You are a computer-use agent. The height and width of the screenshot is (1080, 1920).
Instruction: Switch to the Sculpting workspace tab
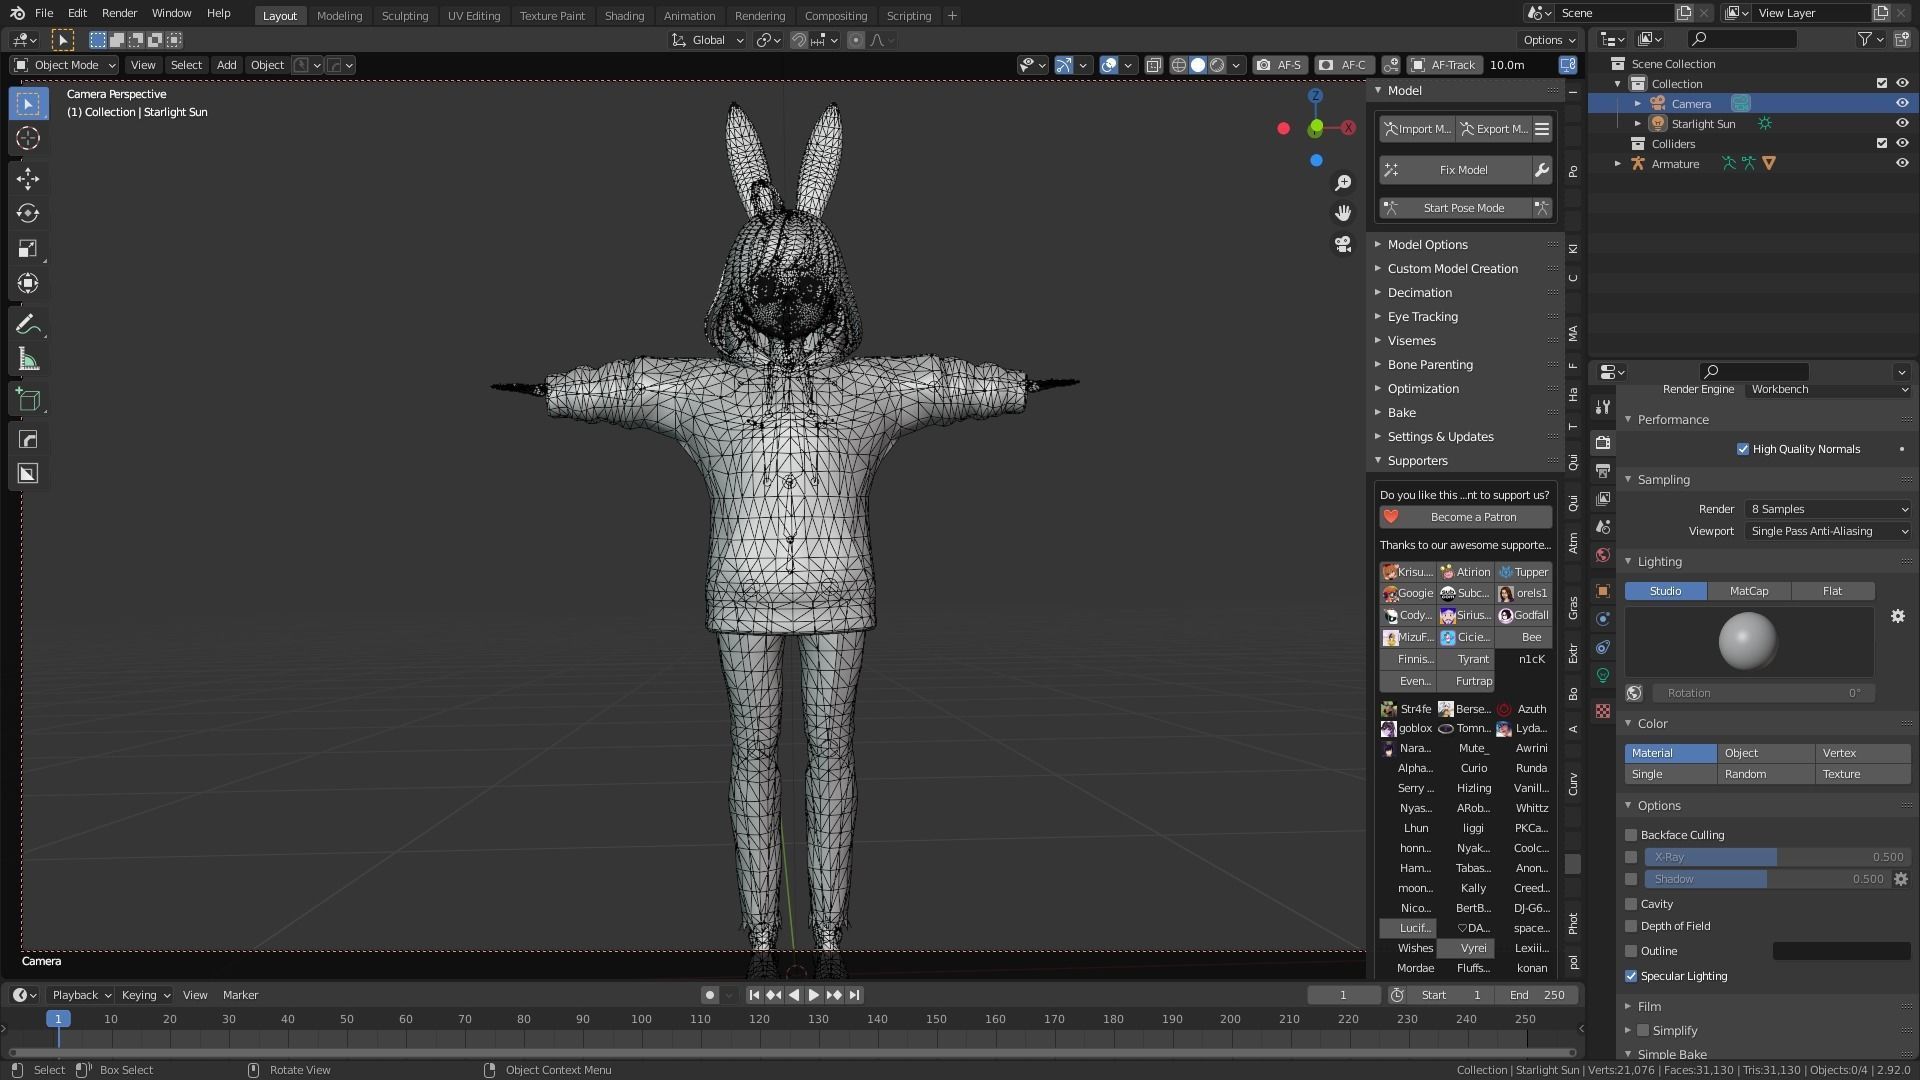pyautogui.click(x=404, y=16)
